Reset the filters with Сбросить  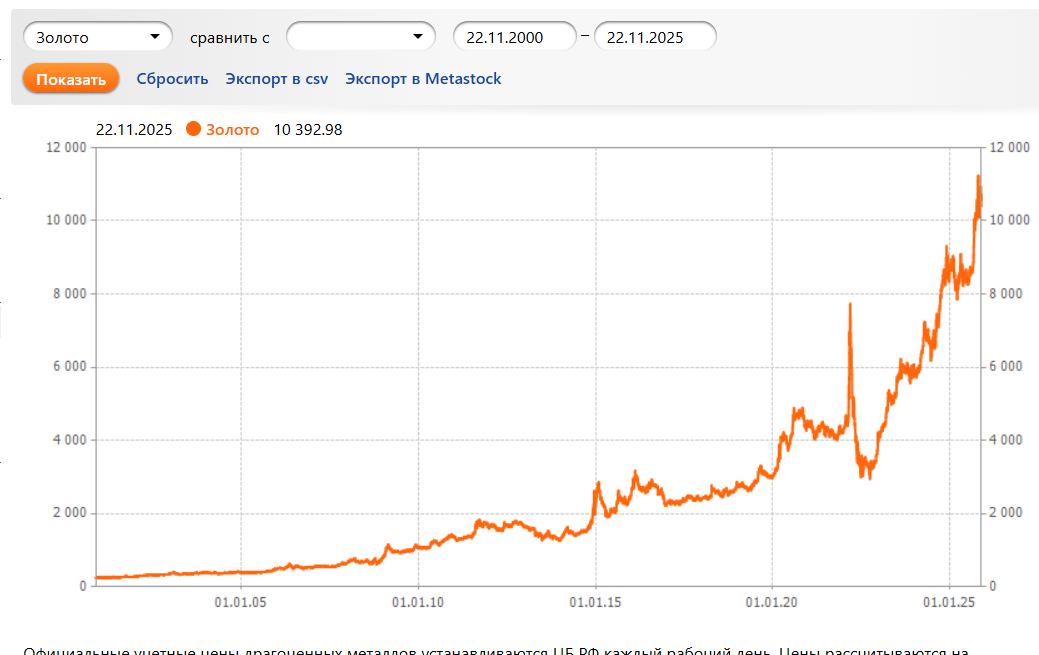click(x=172, y=79)
